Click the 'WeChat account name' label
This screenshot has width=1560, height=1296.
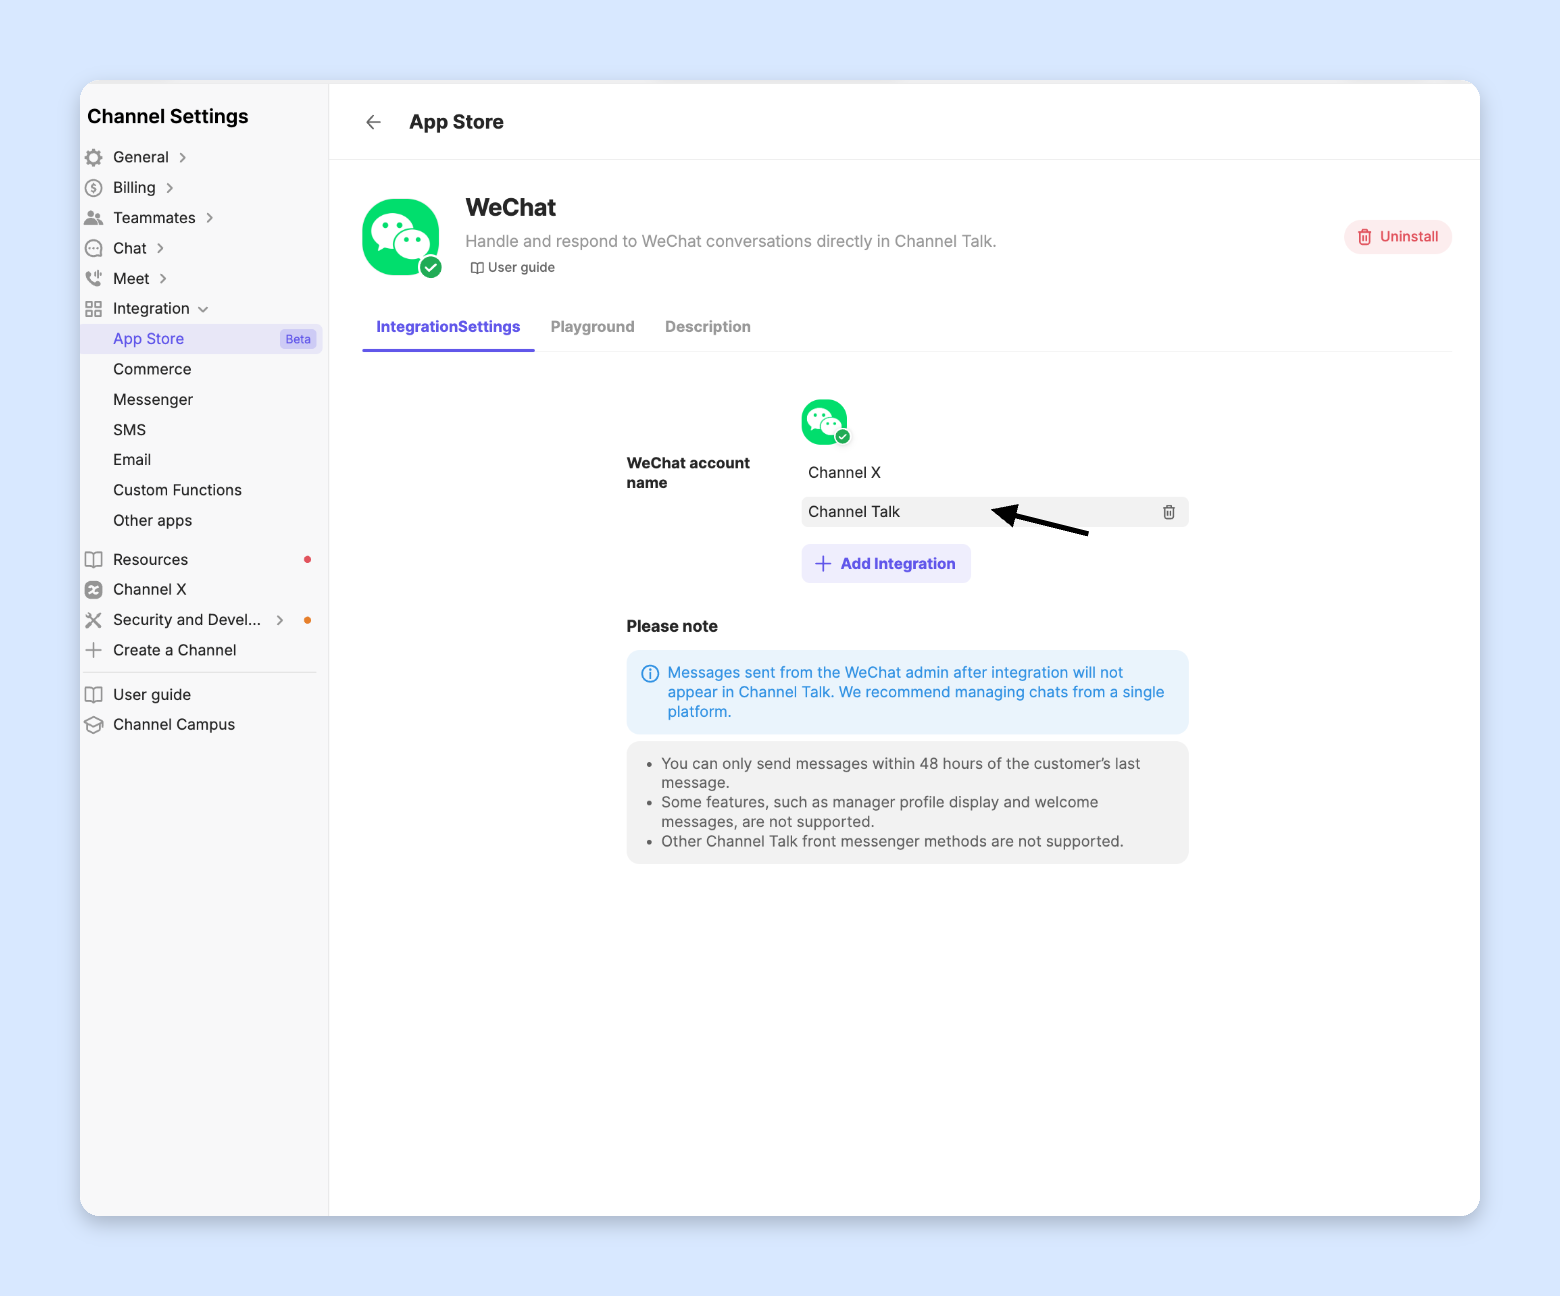click(x=688, y=473)
